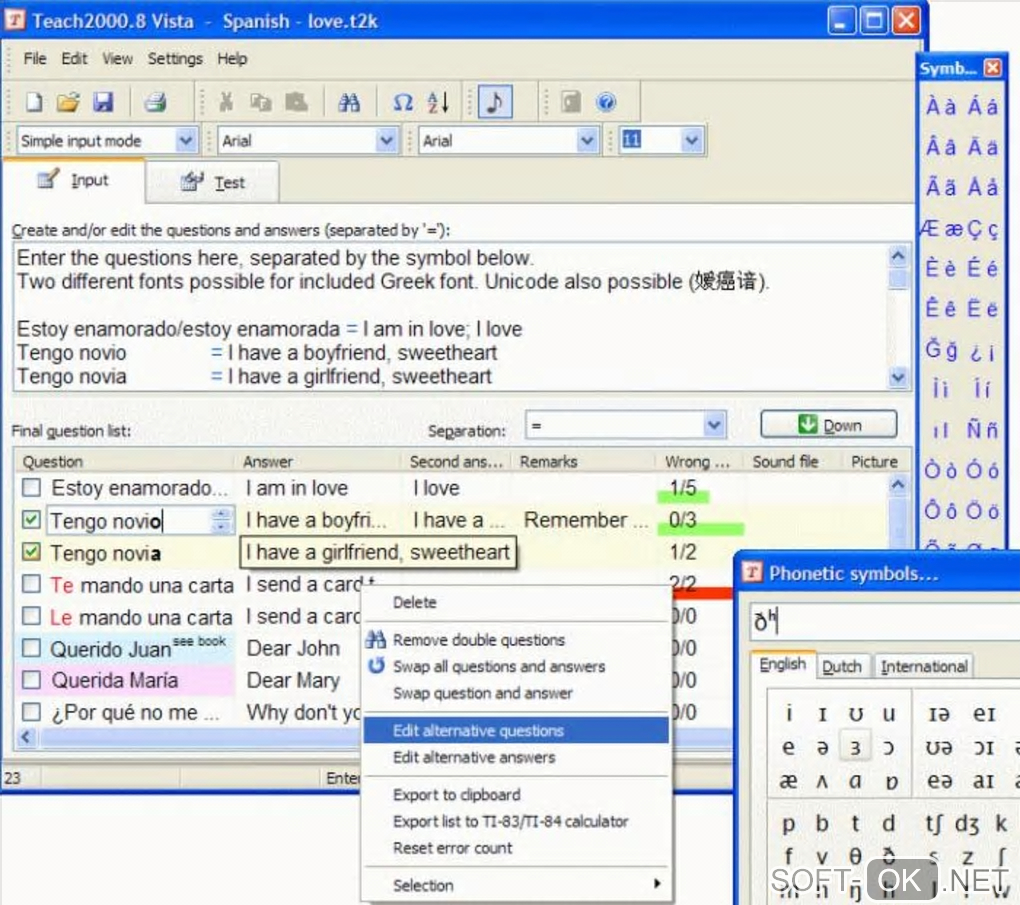This screenshot has height=905, width=1020.
Task: Check the Te mando una carta checkbox
Action: pyautogui.click(x=31, y=584)
